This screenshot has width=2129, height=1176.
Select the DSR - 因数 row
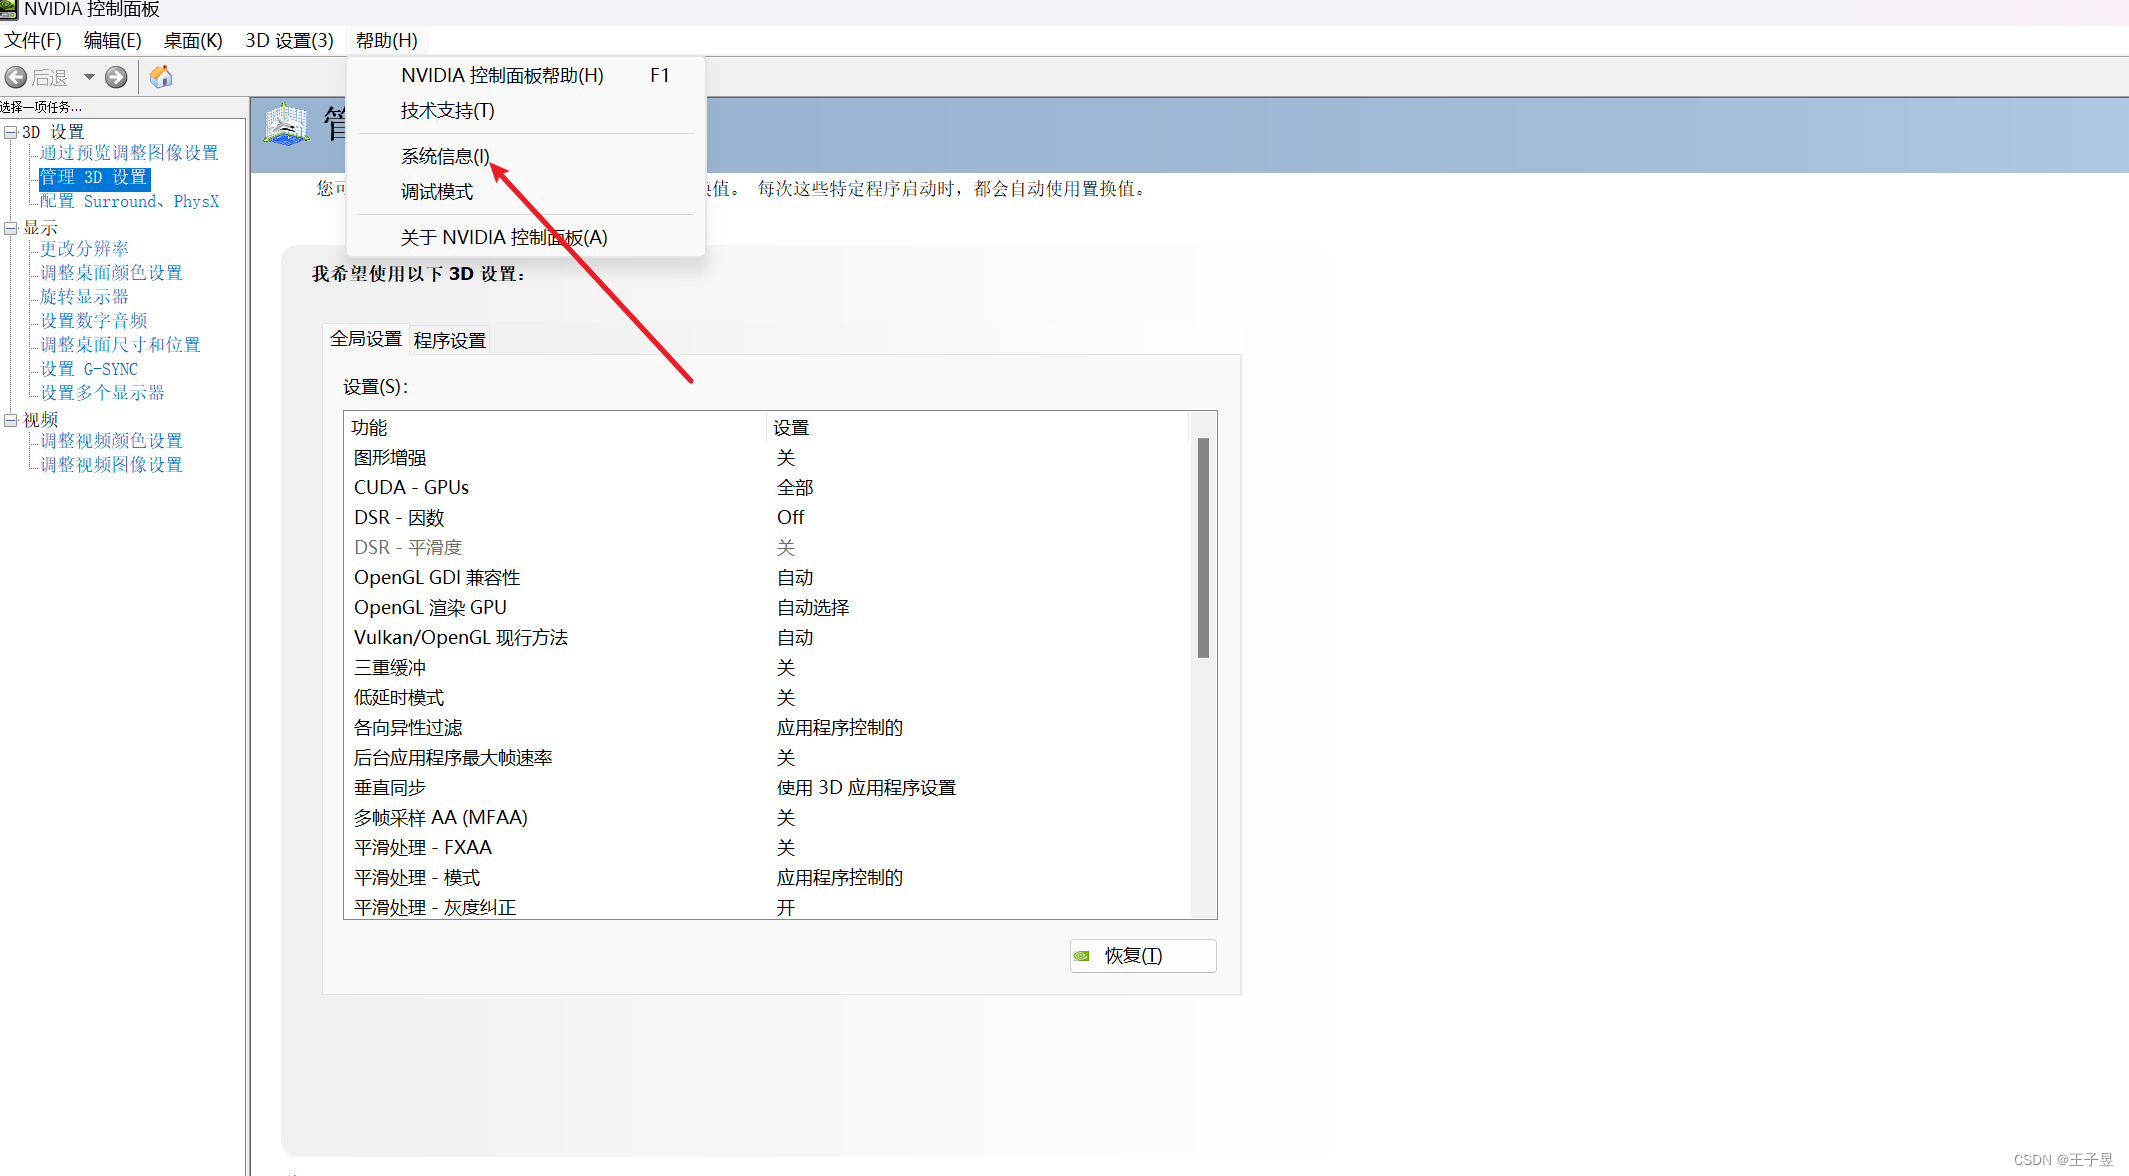[768, 518]
